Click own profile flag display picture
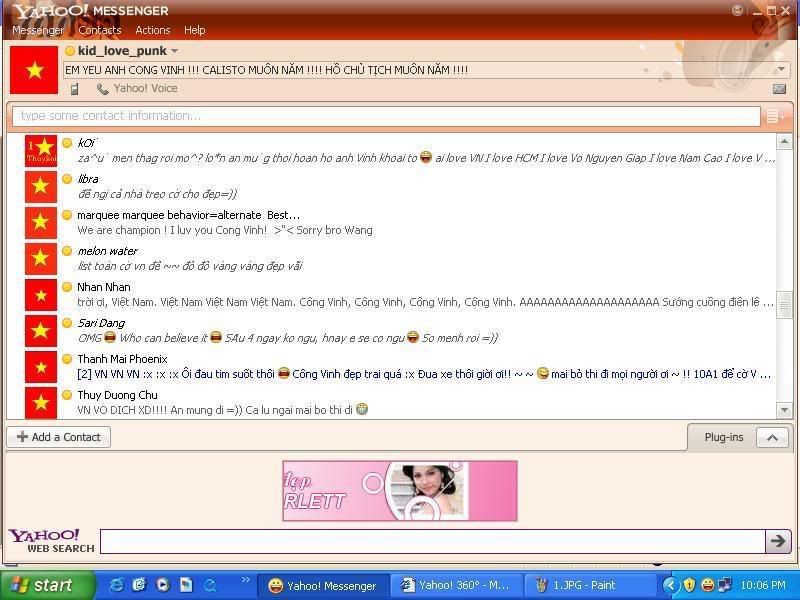Viewport: 800px width, 600px height. pos(35,70)
